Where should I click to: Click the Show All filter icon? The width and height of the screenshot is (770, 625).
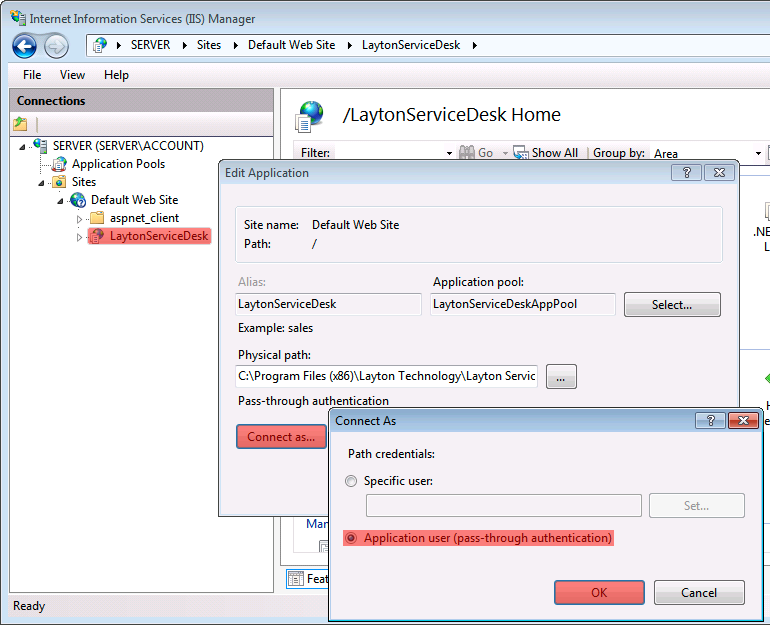(x=521, y=153)
